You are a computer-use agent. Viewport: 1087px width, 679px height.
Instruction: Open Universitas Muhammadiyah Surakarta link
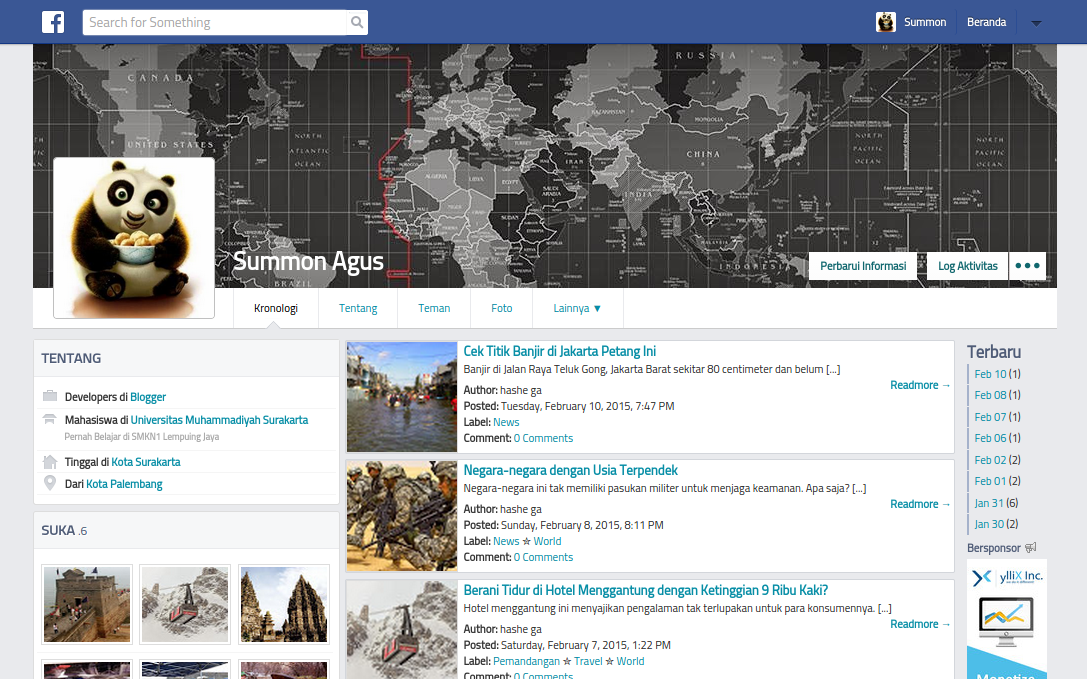pyautogui.click(x=219, y=420)
